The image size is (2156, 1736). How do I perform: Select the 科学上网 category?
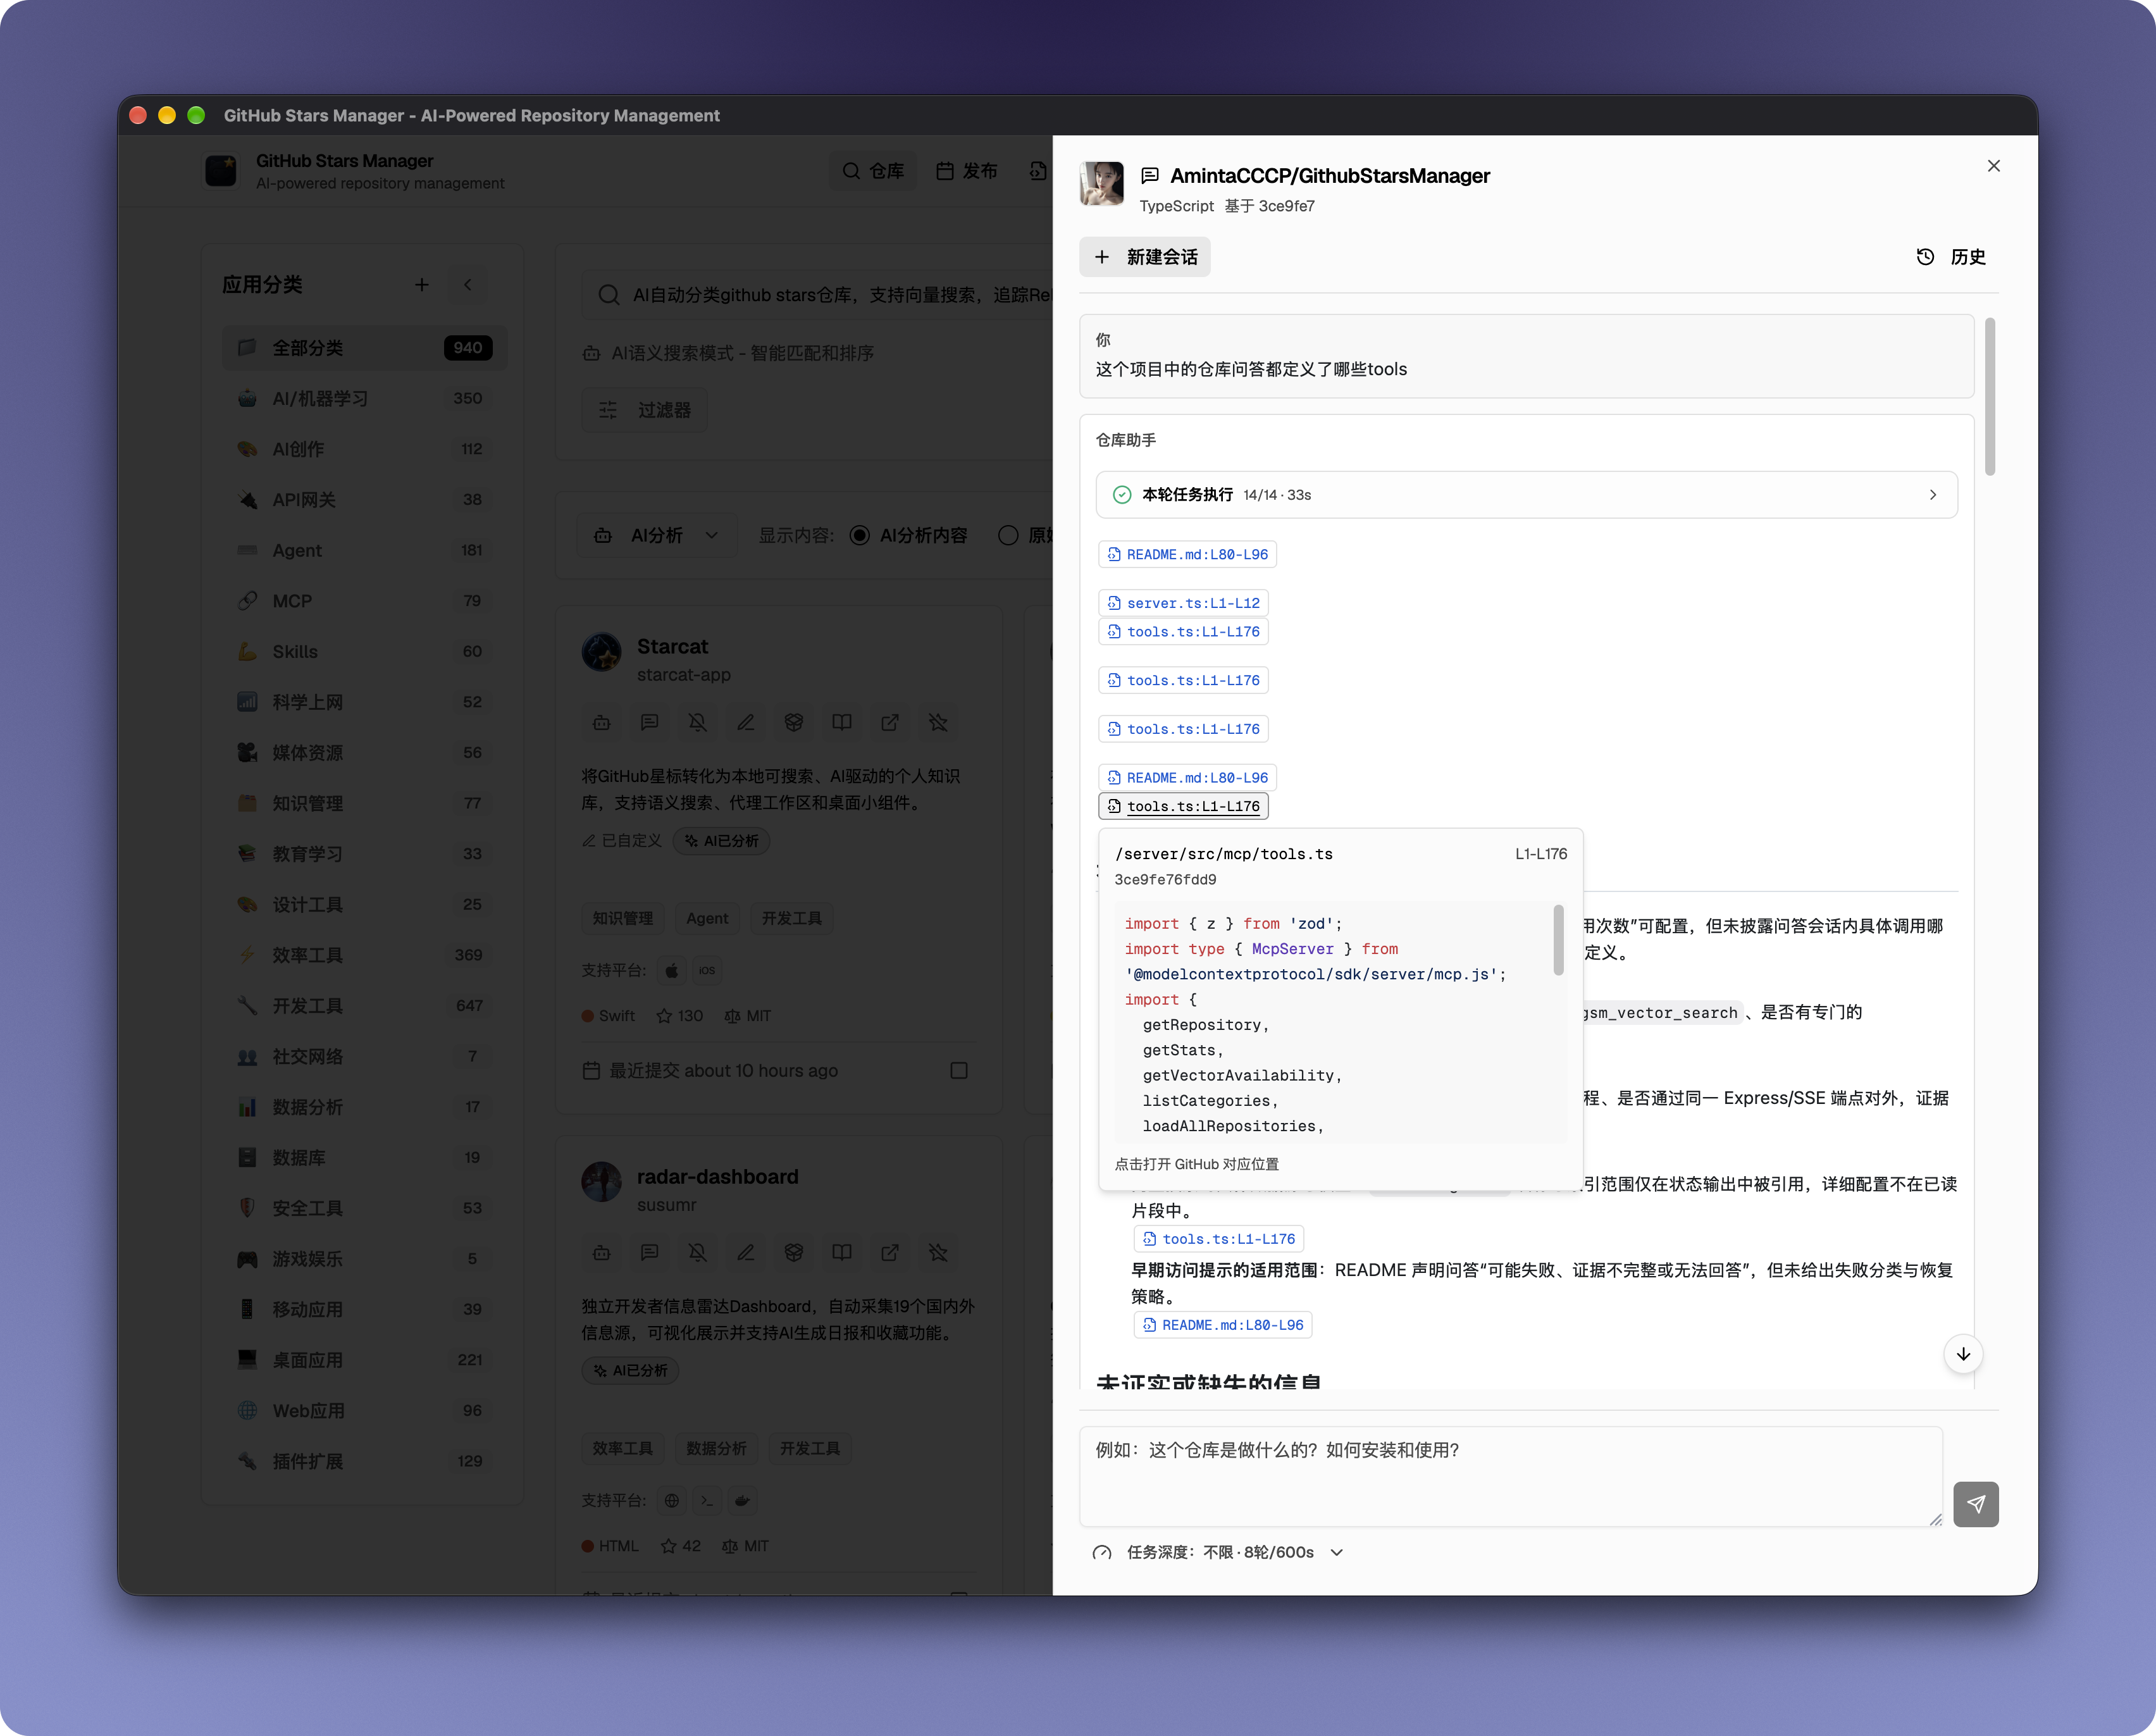click(364, 702)
